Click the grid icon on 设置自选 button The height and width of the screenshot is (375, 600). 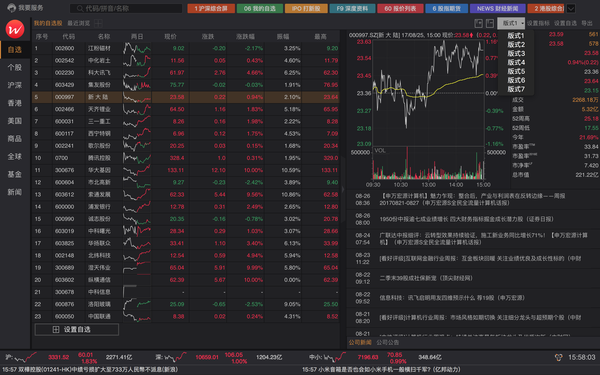[56, 329]
